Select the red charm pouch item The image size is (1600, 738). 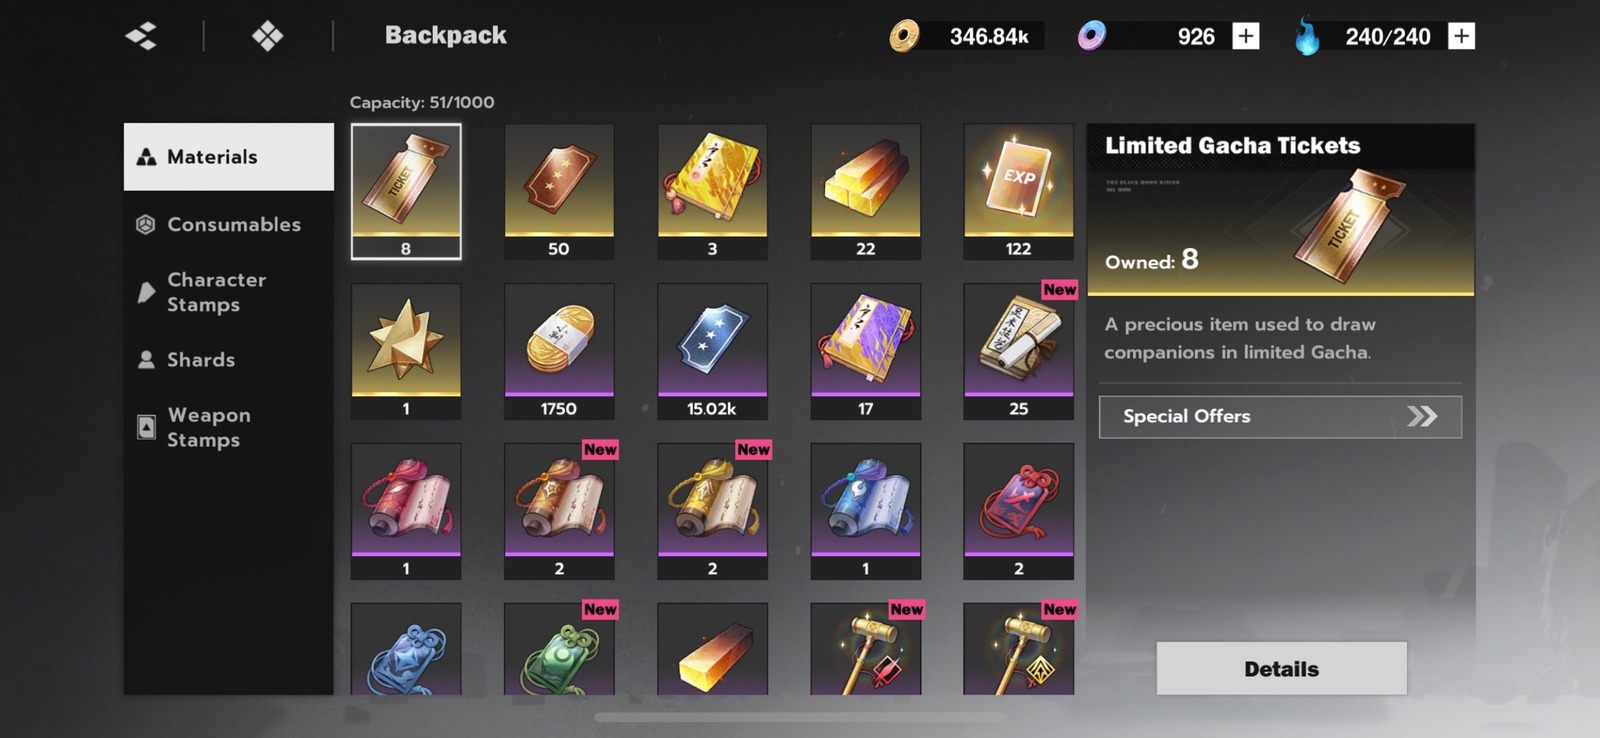(1018, 511)
